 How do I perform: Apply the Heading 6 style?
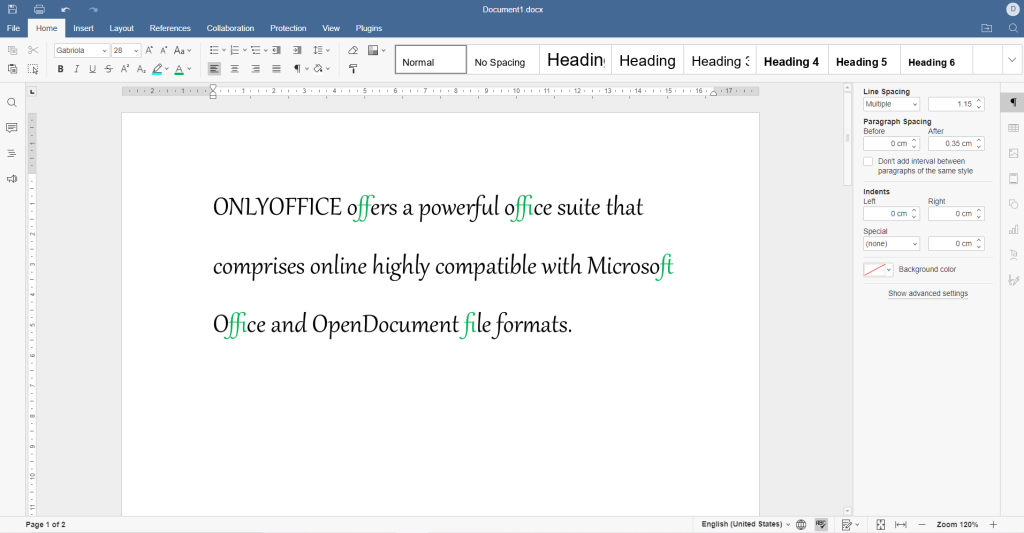pos(936,59)
